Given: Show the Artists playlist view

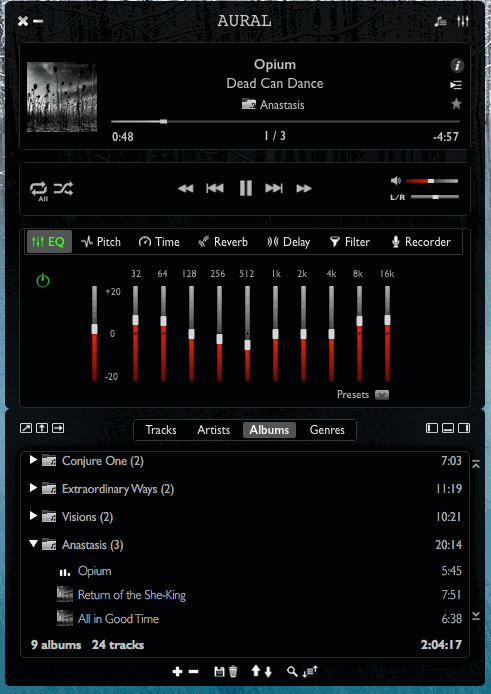Looking at the screenshot, I should [213, 430].
